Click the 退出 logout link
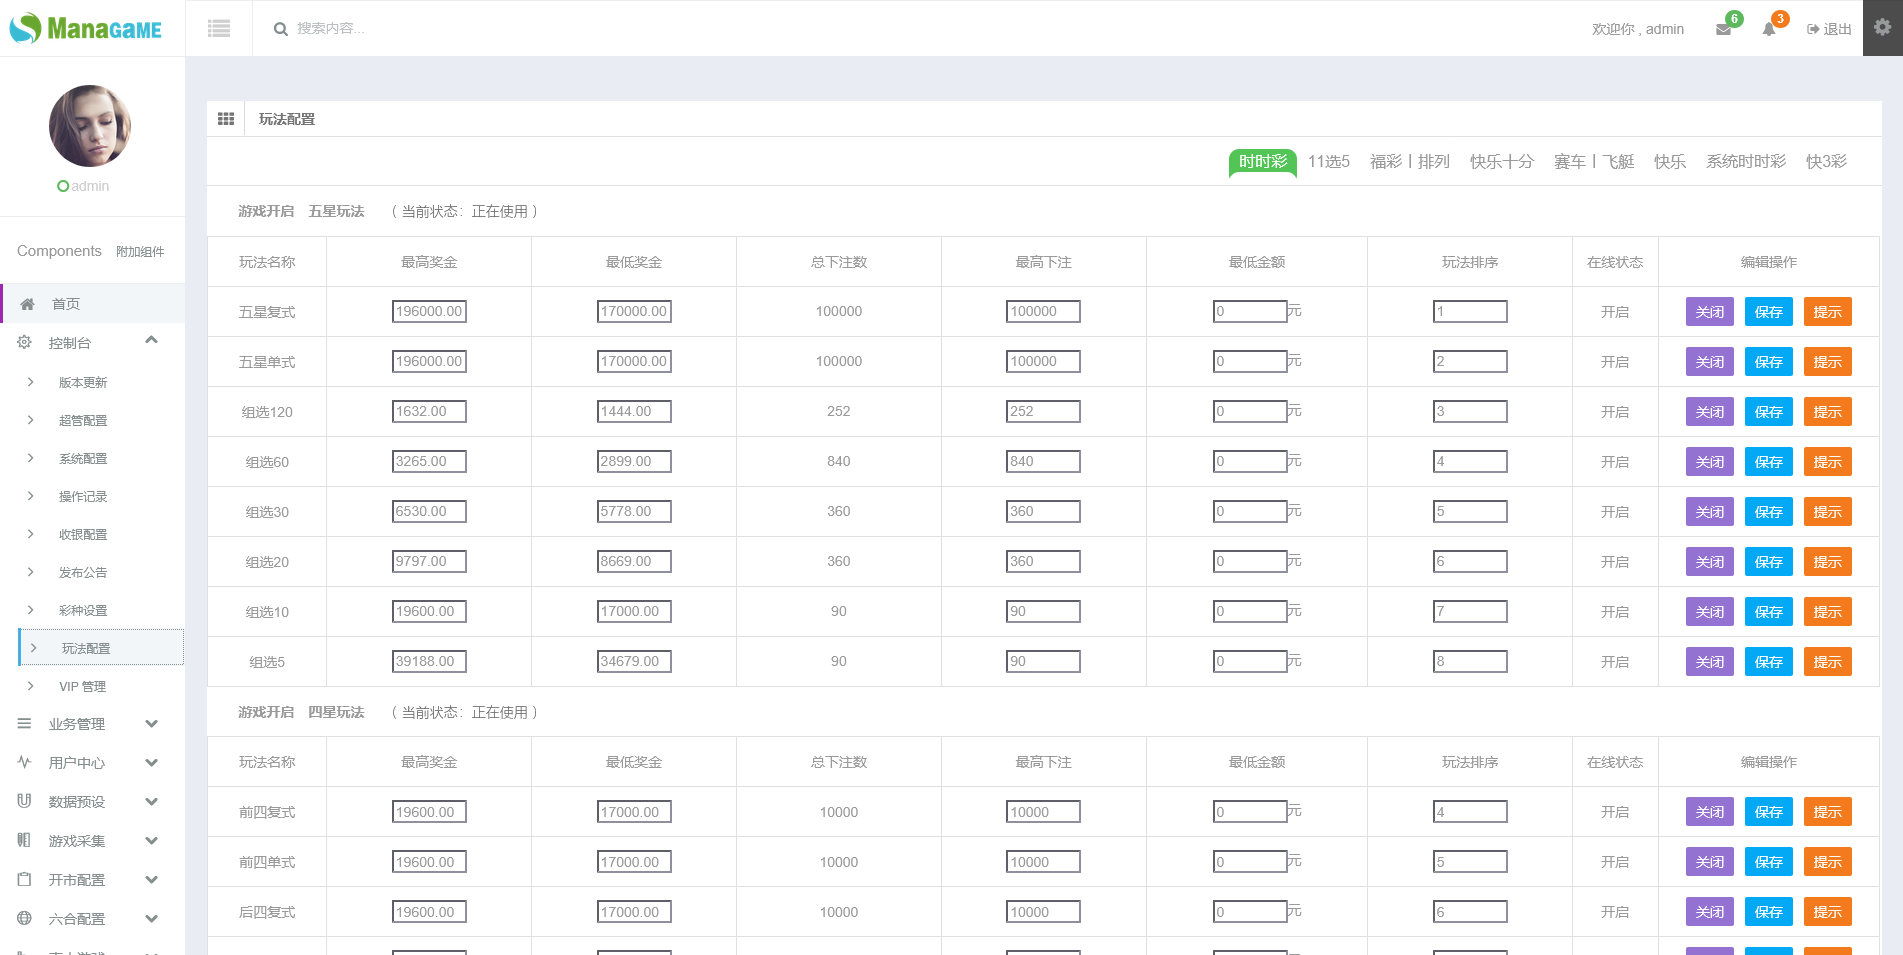The width and height of the screenshot is (1903, 955). pyautogui.click(x=1829, y=29)
